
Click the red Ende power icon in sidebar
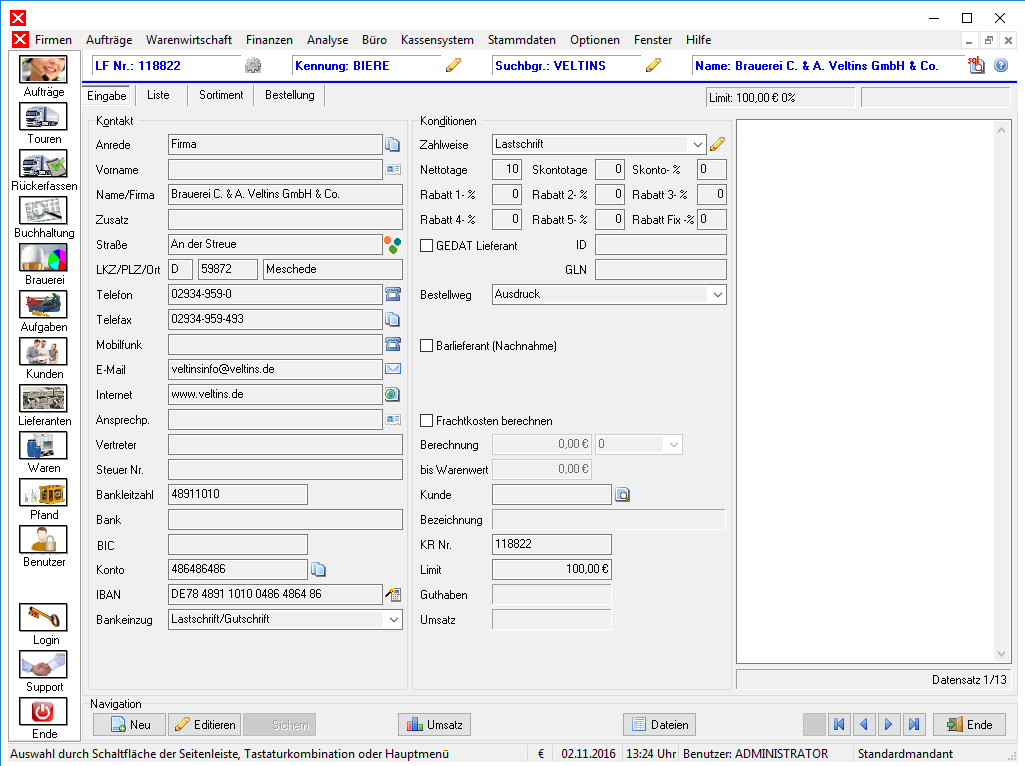click(43, 712)
